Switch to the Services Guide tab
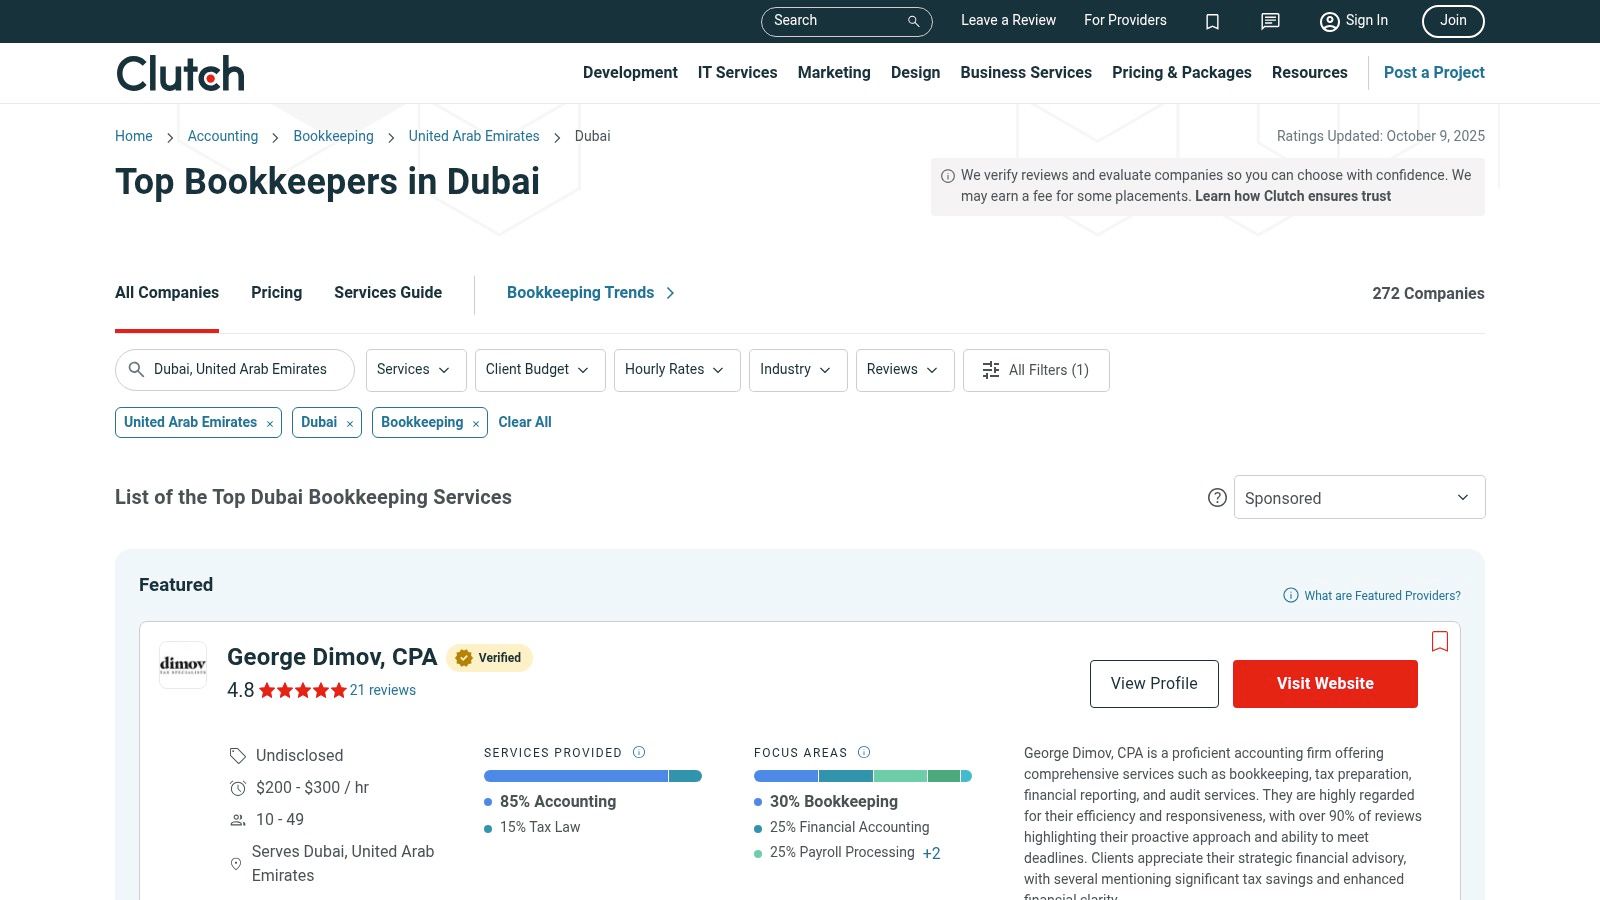Image resolution: width=1600 pixels, height=900 pixels. coord(388,292)
